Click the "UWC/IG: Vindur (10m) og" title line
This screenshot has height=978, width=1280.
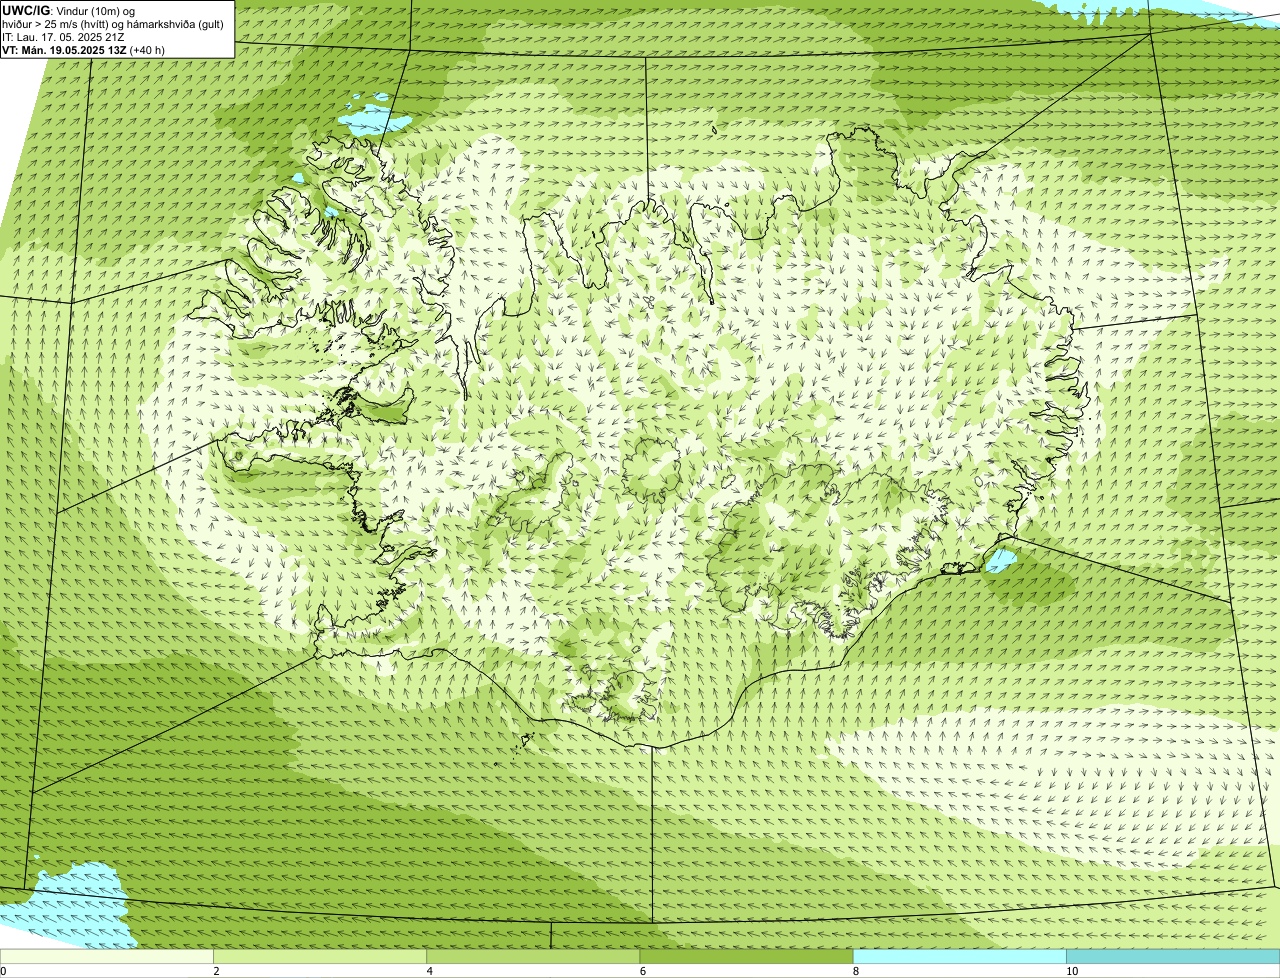point(68,11)
